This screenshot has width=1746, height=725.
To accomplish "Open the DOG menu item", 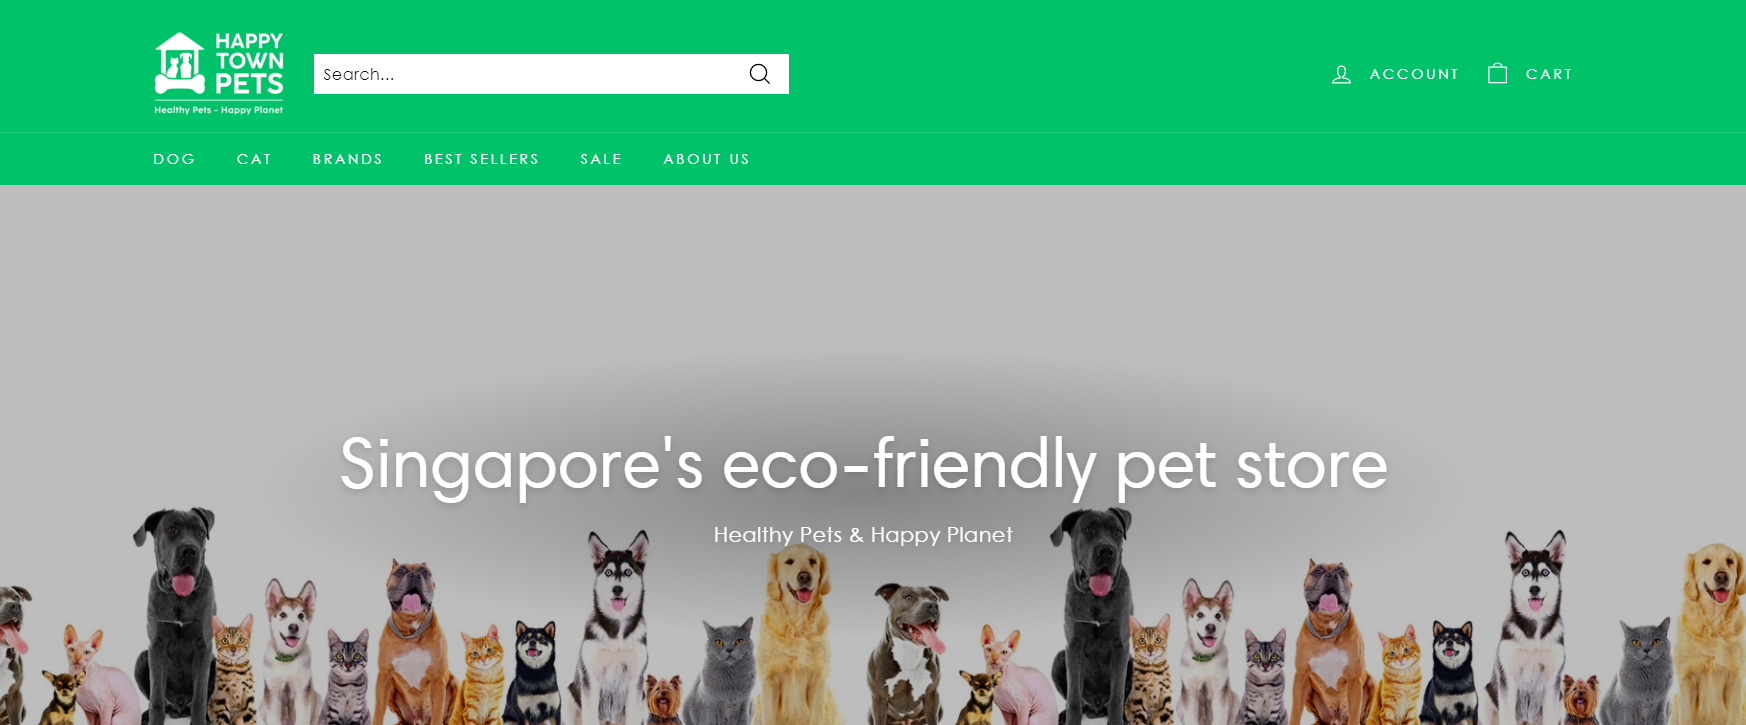I will [x=174, y=159].
